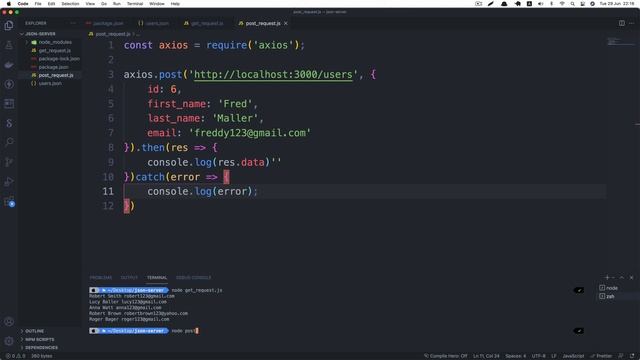
Task: Toggle Compile Hero Off in status bar
Action: [445, 356]
